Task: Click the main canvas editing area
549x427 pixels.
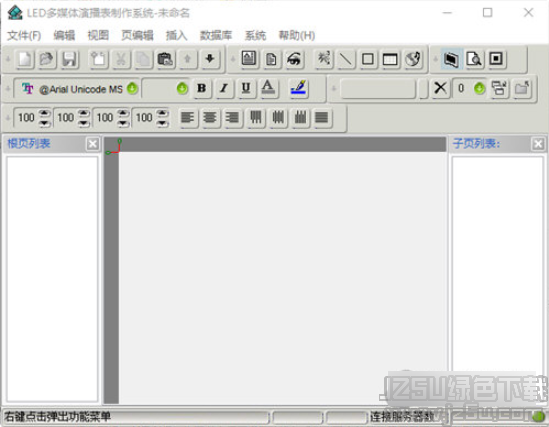Action: [x=282, y=278]
